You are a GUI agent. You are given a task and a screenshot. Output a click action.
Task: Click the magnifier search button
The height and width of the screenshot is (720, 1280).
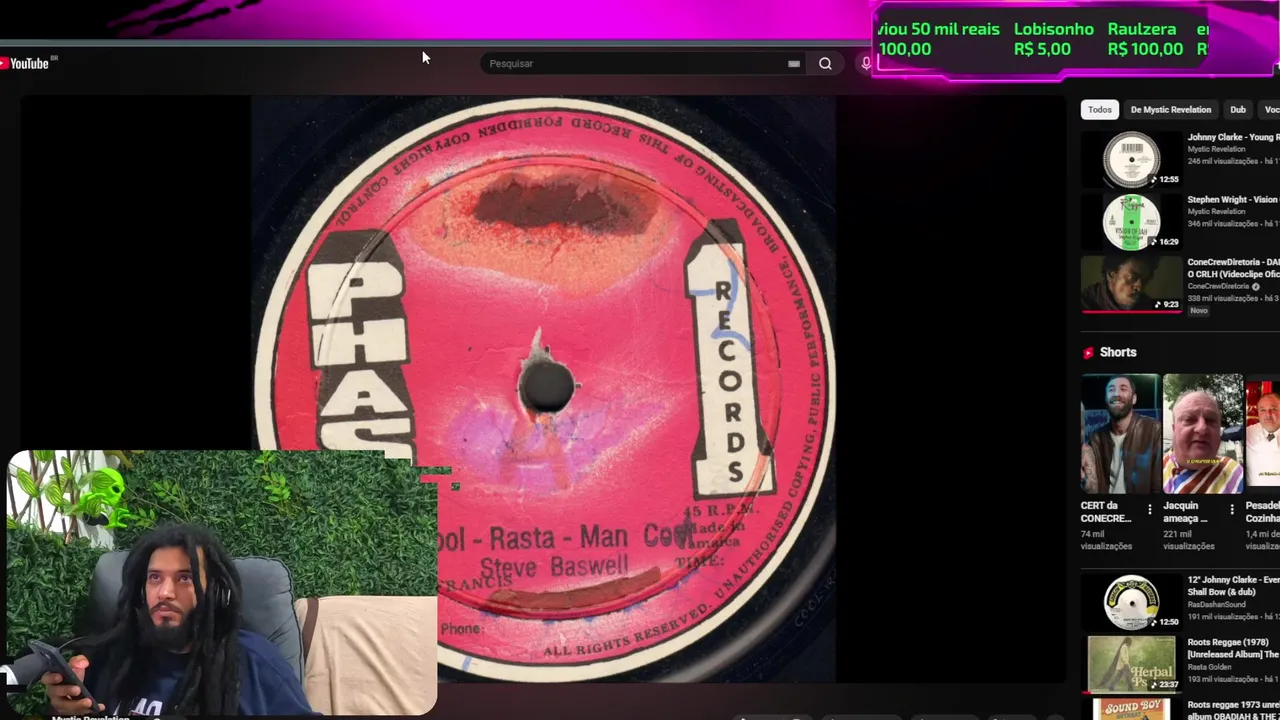[x=825, y=63]
